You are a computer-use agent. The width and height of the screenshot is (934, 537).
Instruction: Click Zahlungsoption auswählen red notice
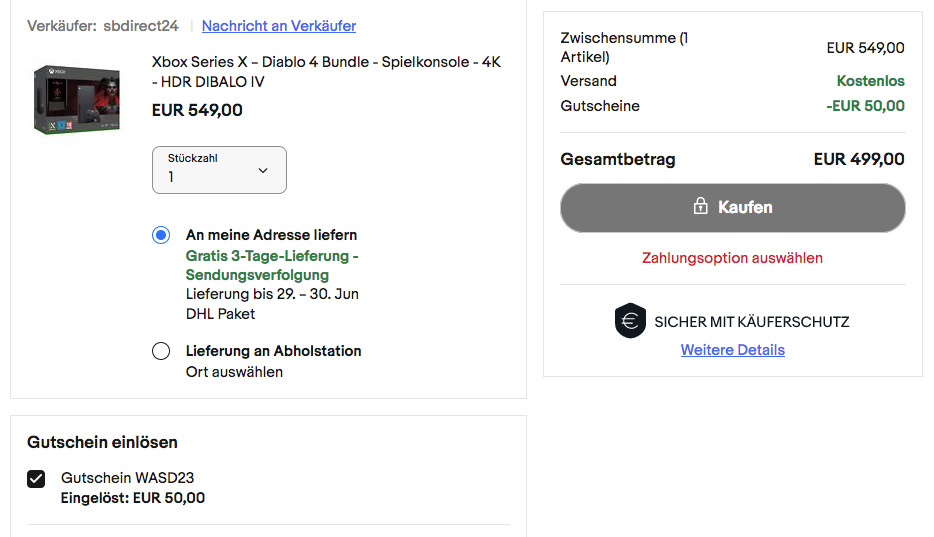[732, 258]
